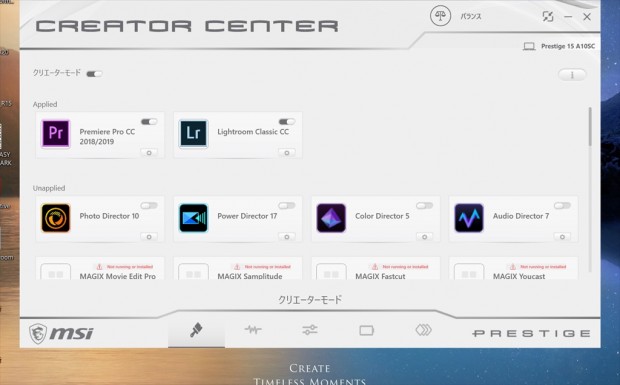Click the MAGIX Samplitude label
Screen dimensions: 620x385
[250, 276]
